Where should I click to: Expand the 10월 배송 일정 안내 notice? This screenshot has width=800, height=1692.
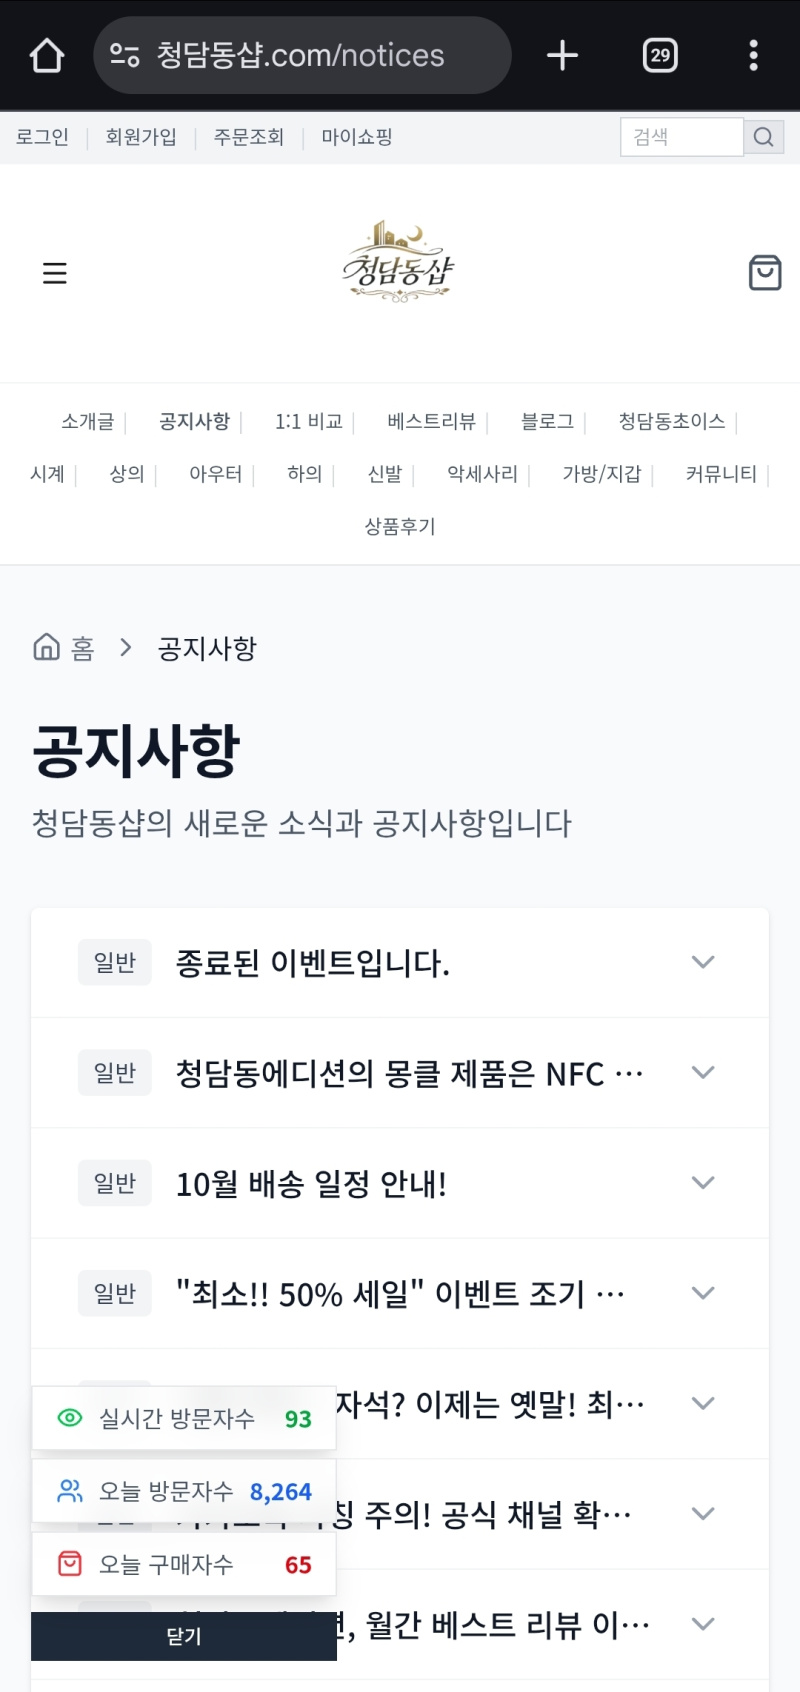[703, 1183]
